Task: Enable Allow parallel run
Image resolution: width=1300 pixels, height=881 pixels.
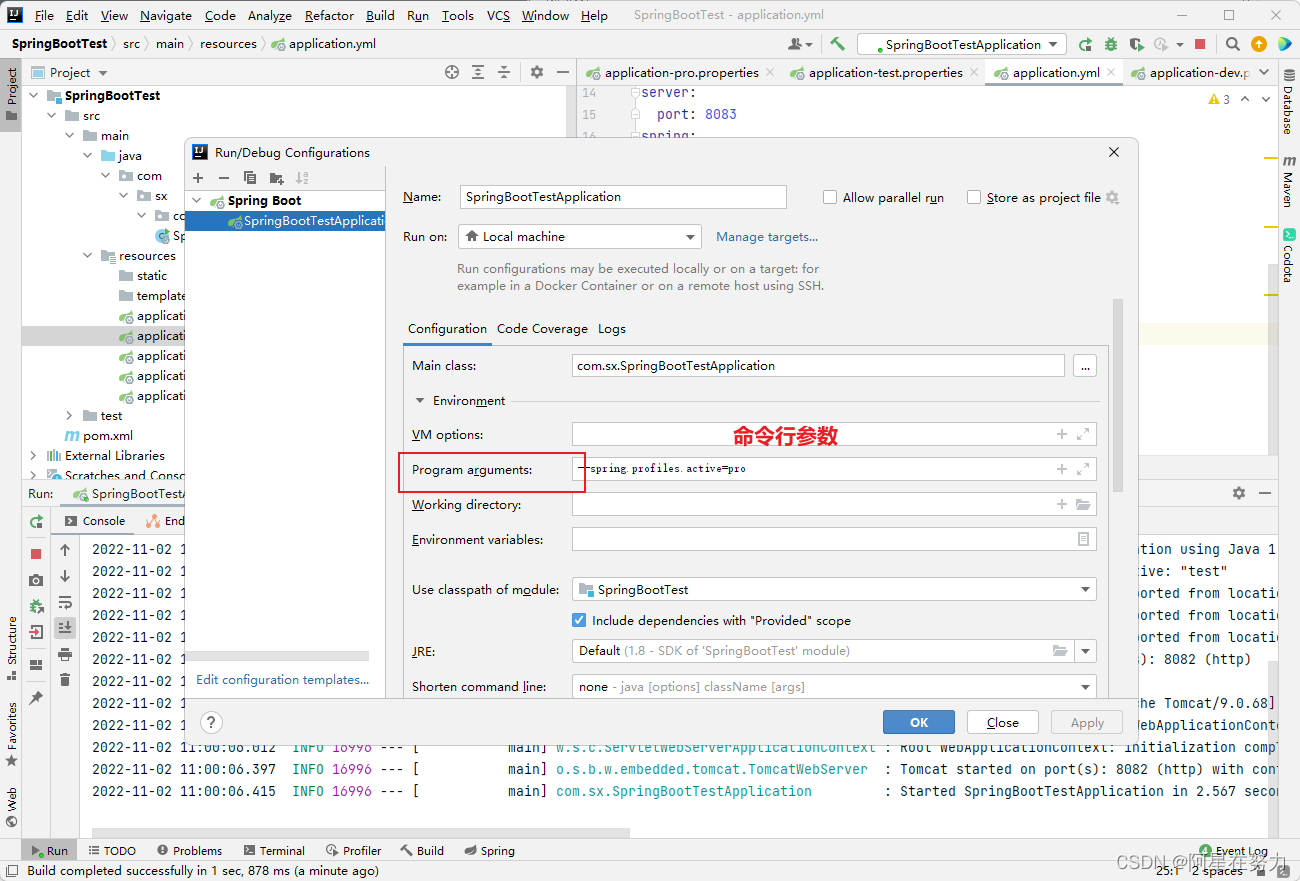Action: pyautogui.click(x=830, y=197)
